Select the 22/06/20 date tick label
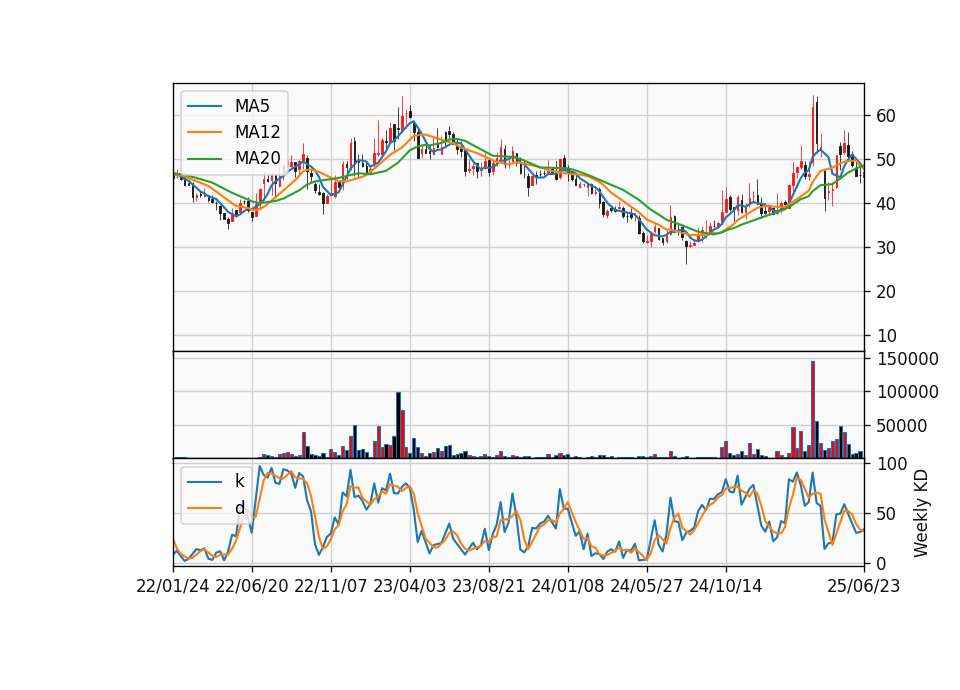Image resolution: width=960 pixels, height=690 pixels. point(252,586)
